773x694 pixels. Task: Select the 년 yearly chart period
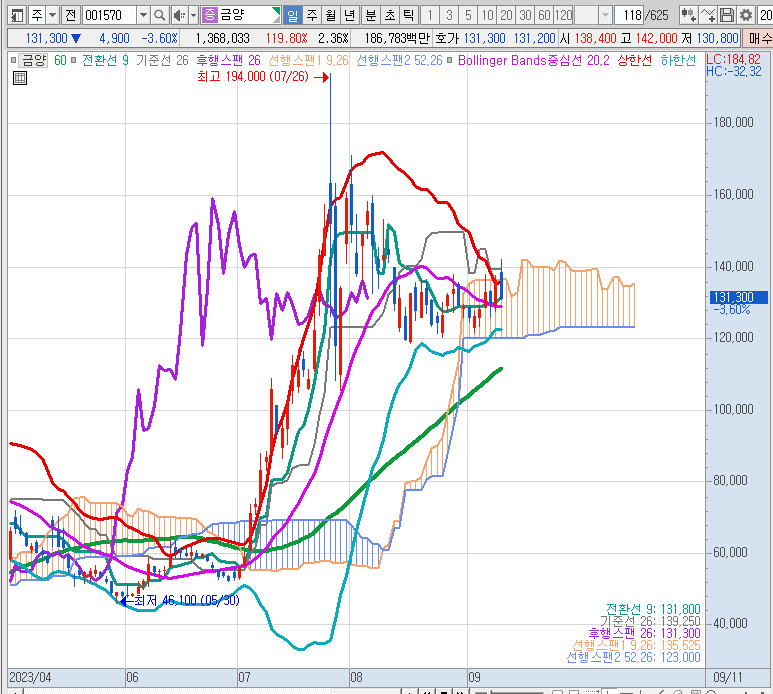pyautogui.click(x=350, y=16)
